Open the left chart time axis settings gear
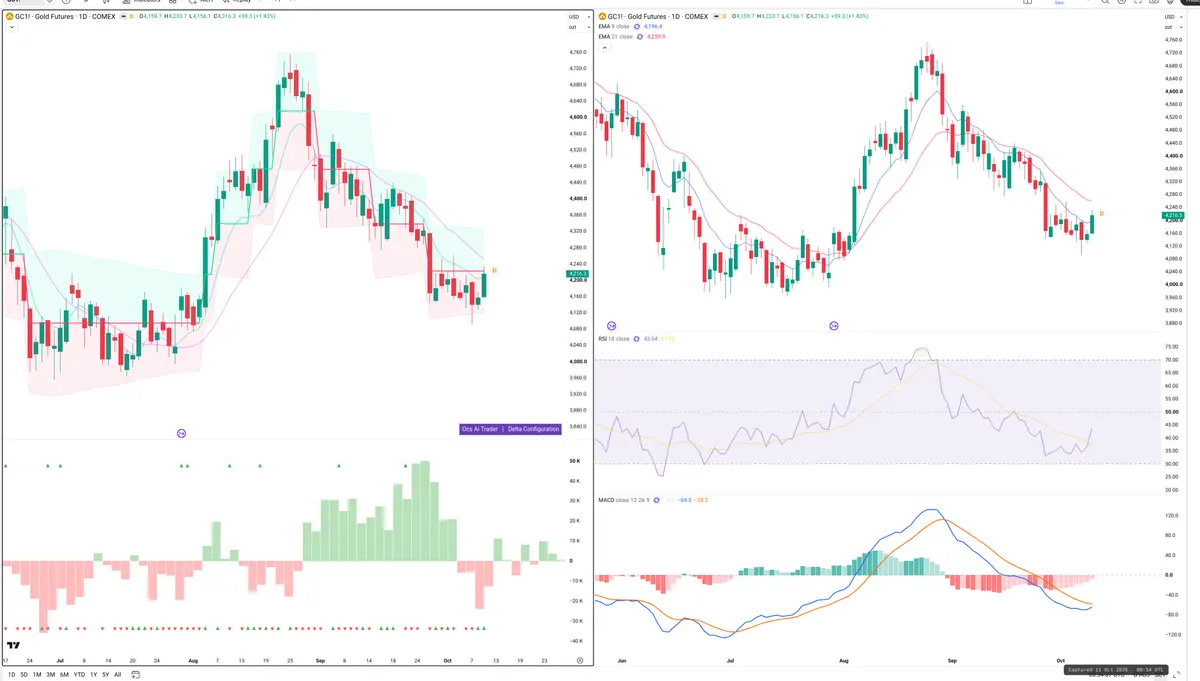Image resolution: width=1200 pixels, height=681 pixels. click(x=580, y=661)
